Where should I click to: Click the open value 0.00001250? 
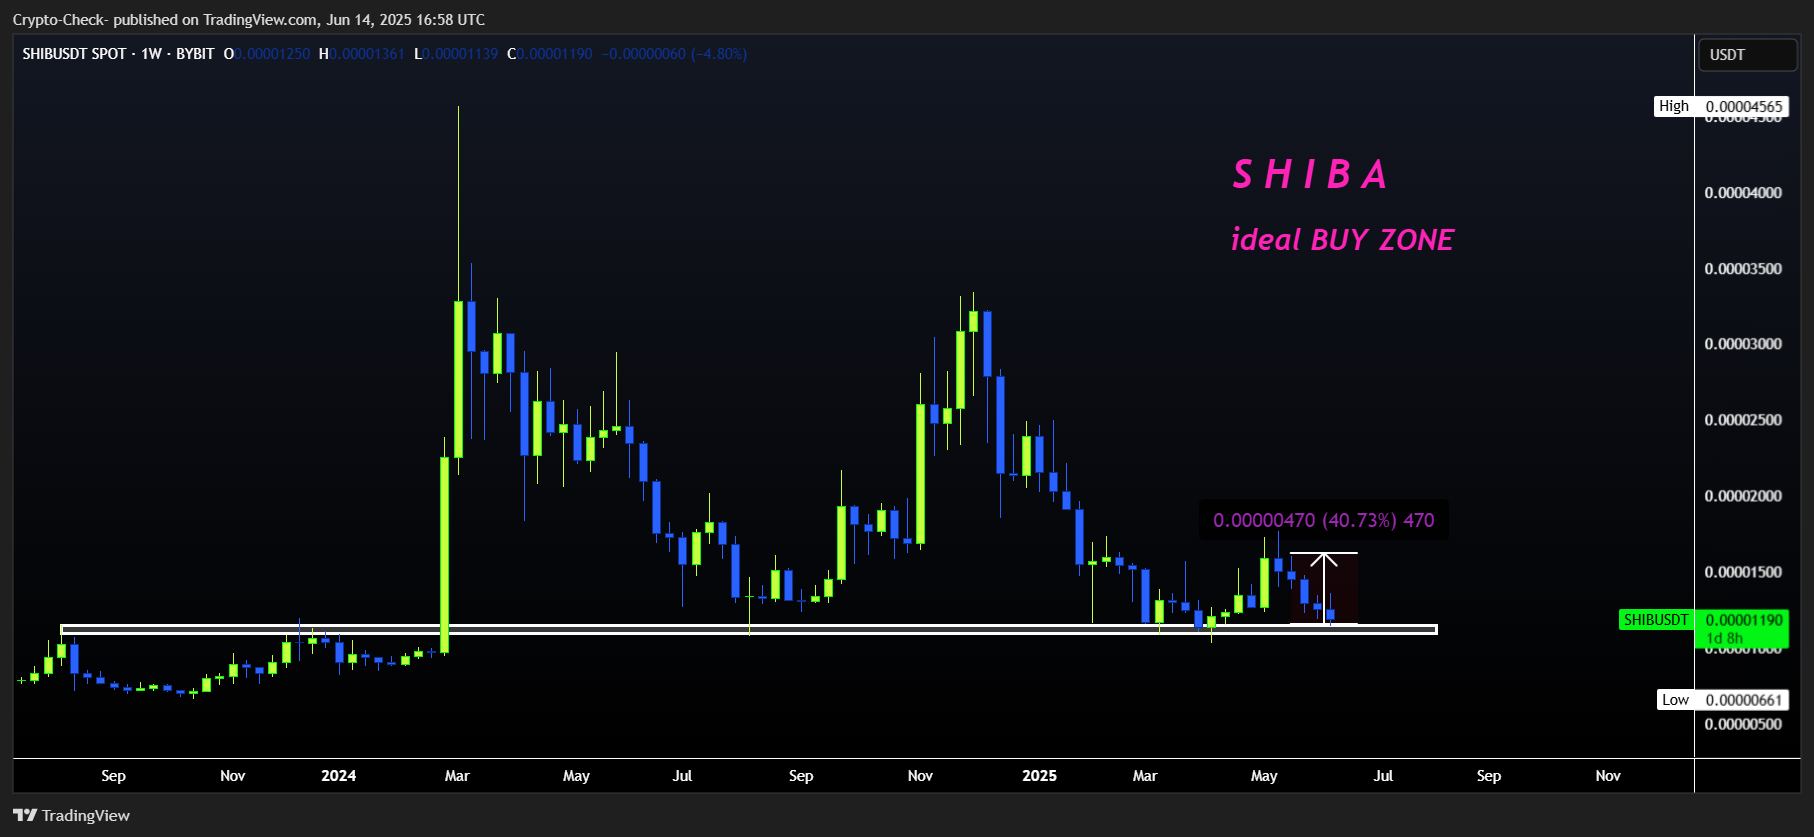pos(273,54)
